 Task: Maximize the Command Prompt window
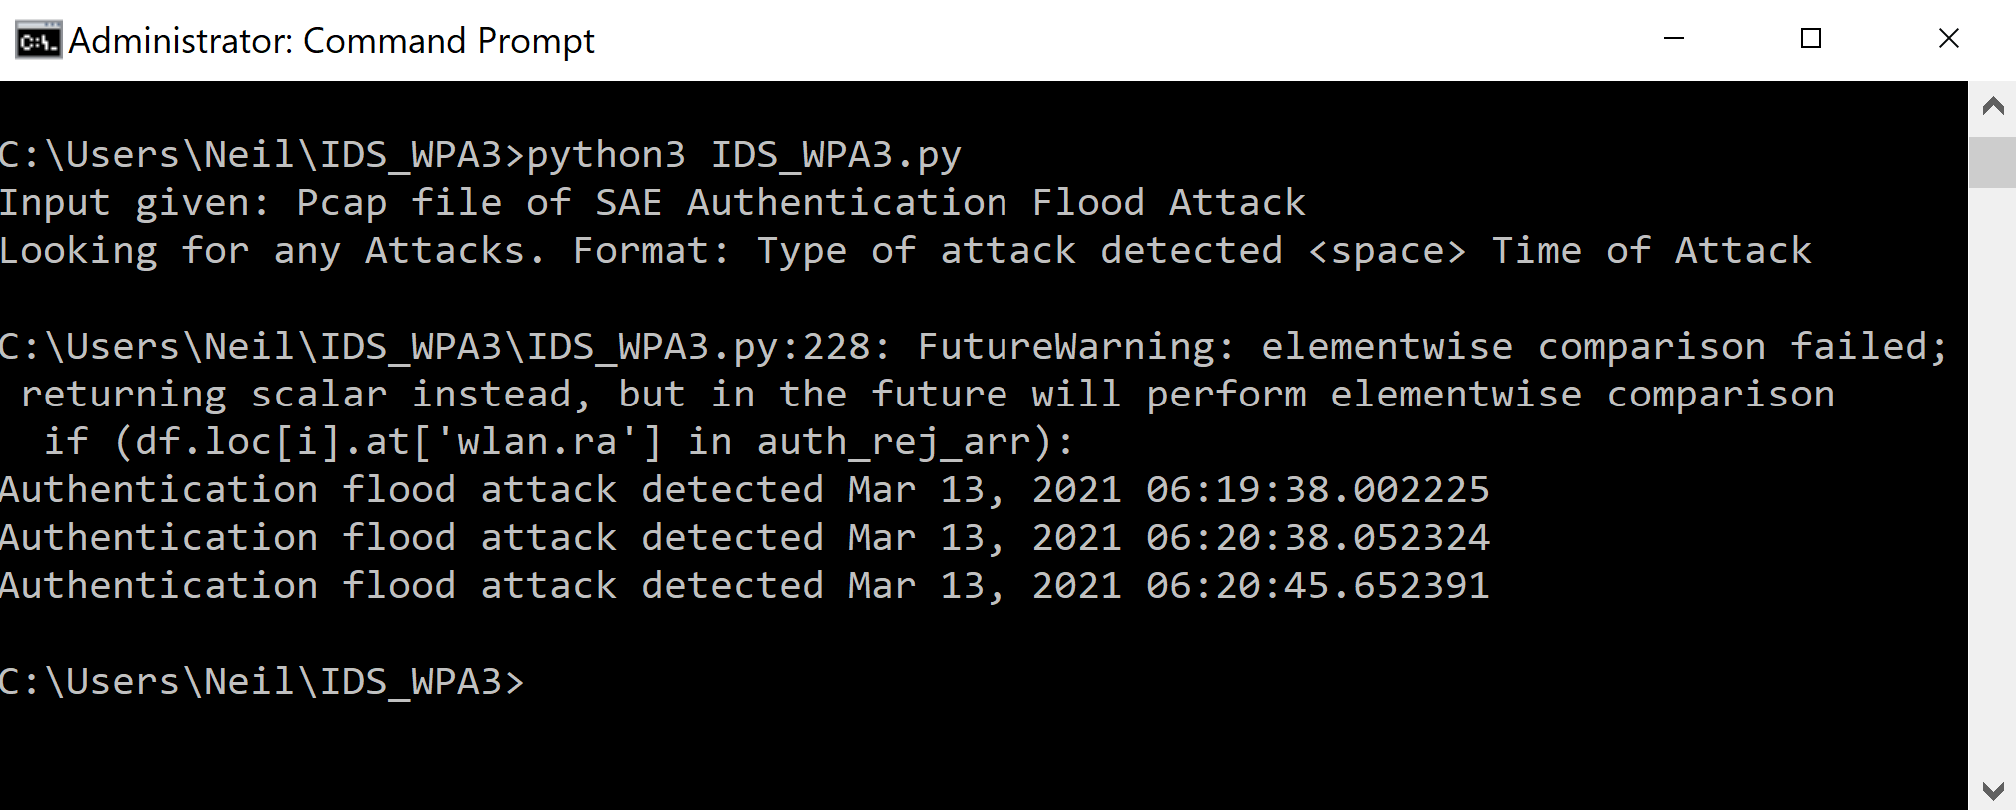[x=1811, y=39]
